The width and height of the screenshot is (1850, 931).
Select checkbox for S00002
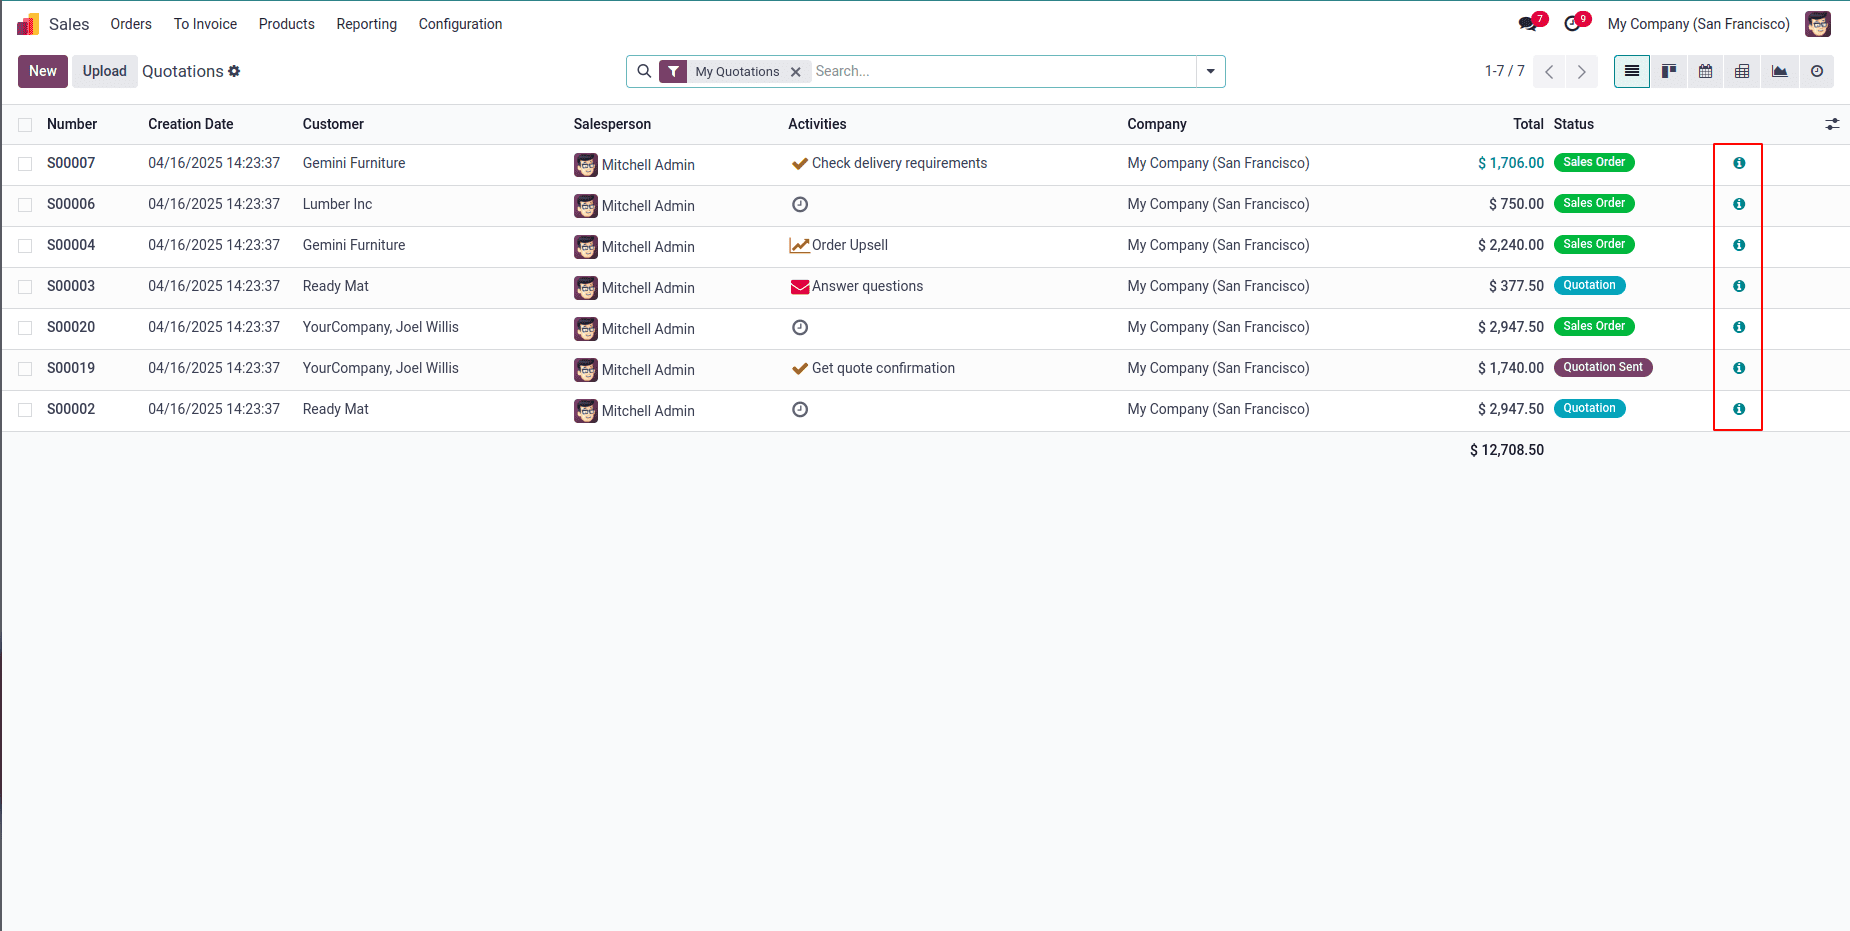coord(25,410)
